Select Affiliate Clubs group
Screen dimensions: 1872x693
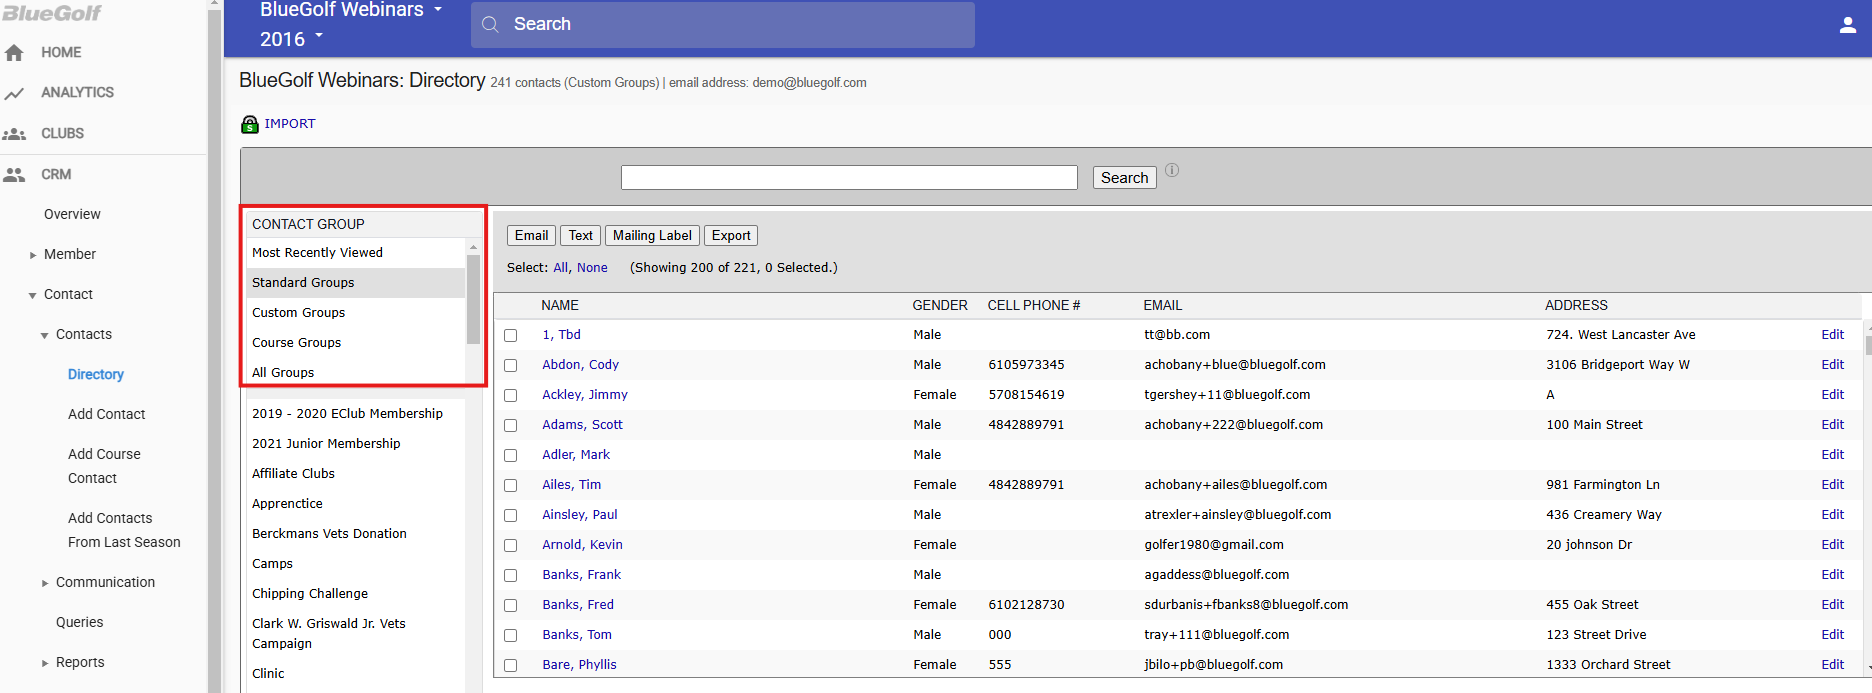pos(293,474)
